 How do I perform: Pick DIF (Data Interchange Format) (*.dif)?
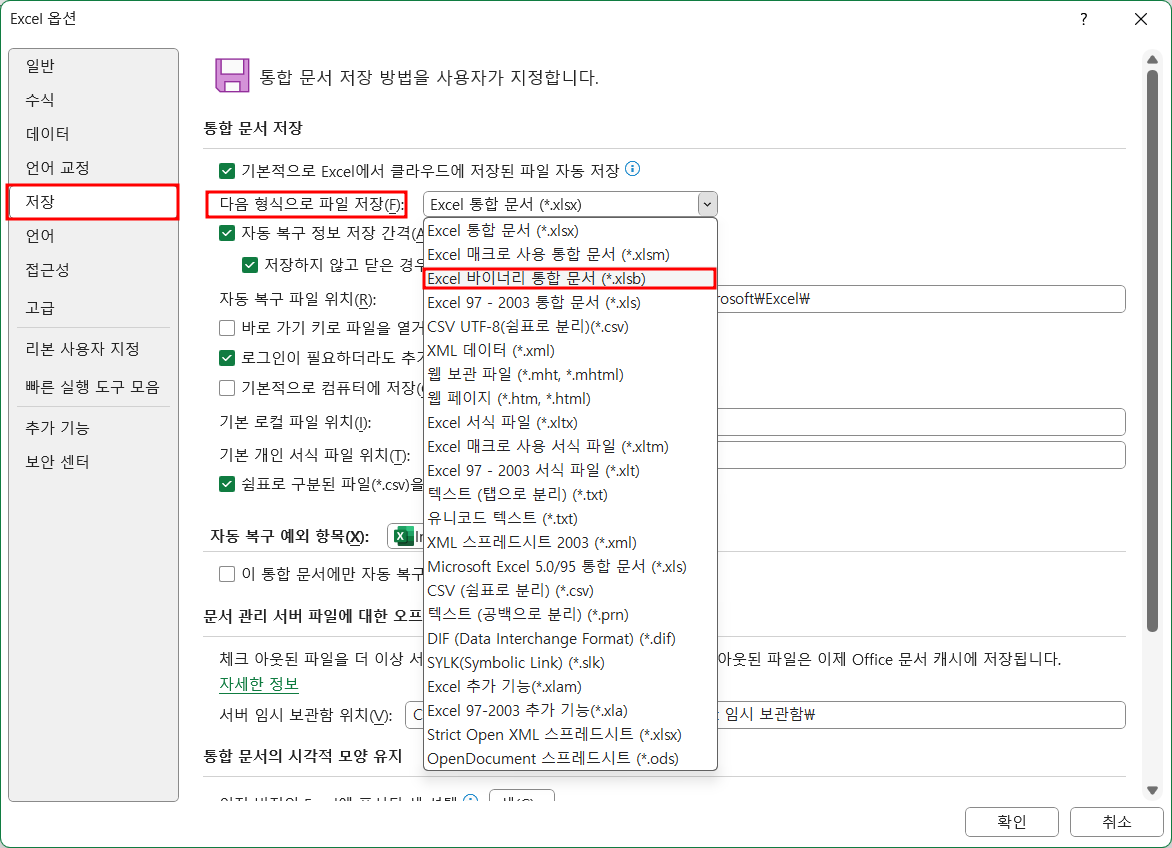point(570,638)
